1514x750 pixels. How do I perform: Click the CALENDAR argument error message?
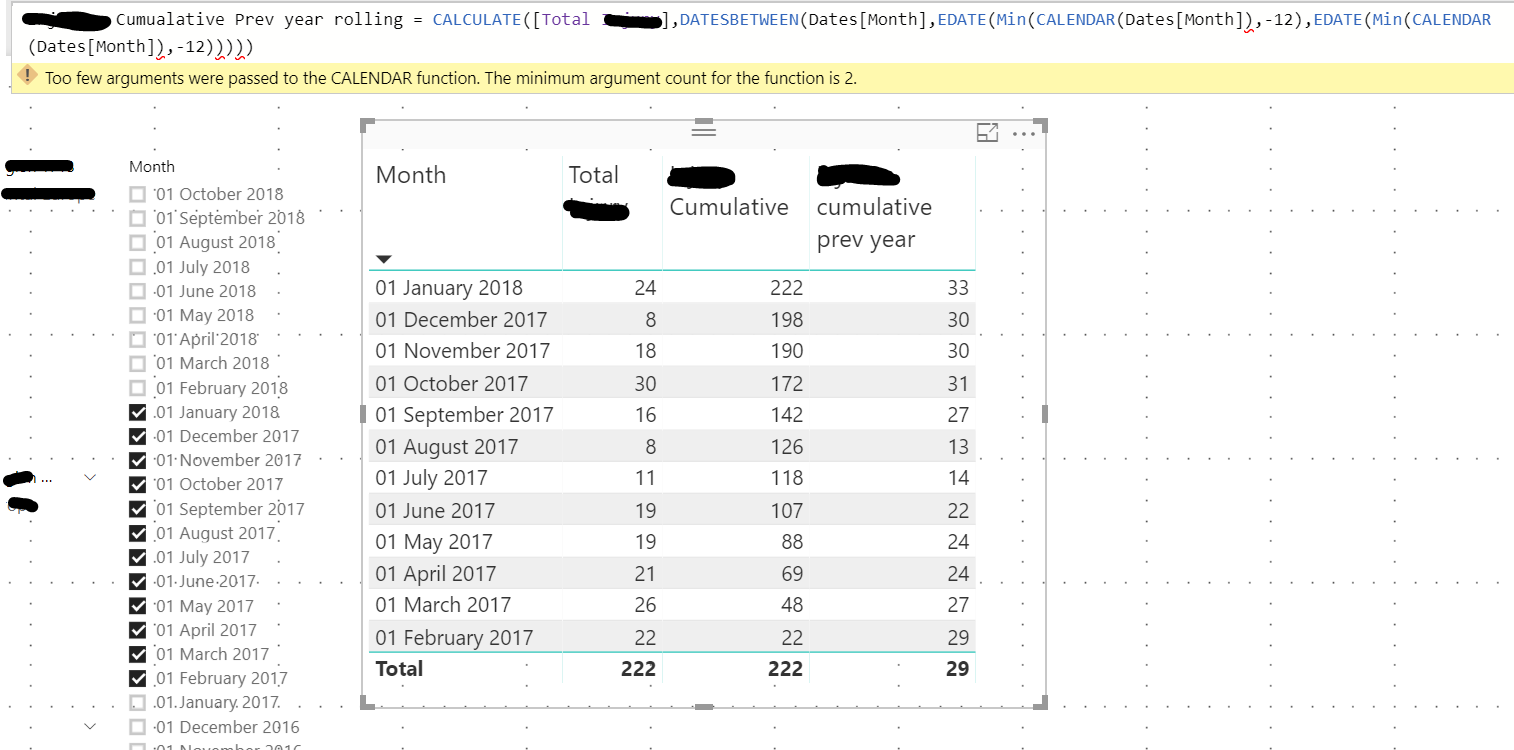[x=451, y=78]
